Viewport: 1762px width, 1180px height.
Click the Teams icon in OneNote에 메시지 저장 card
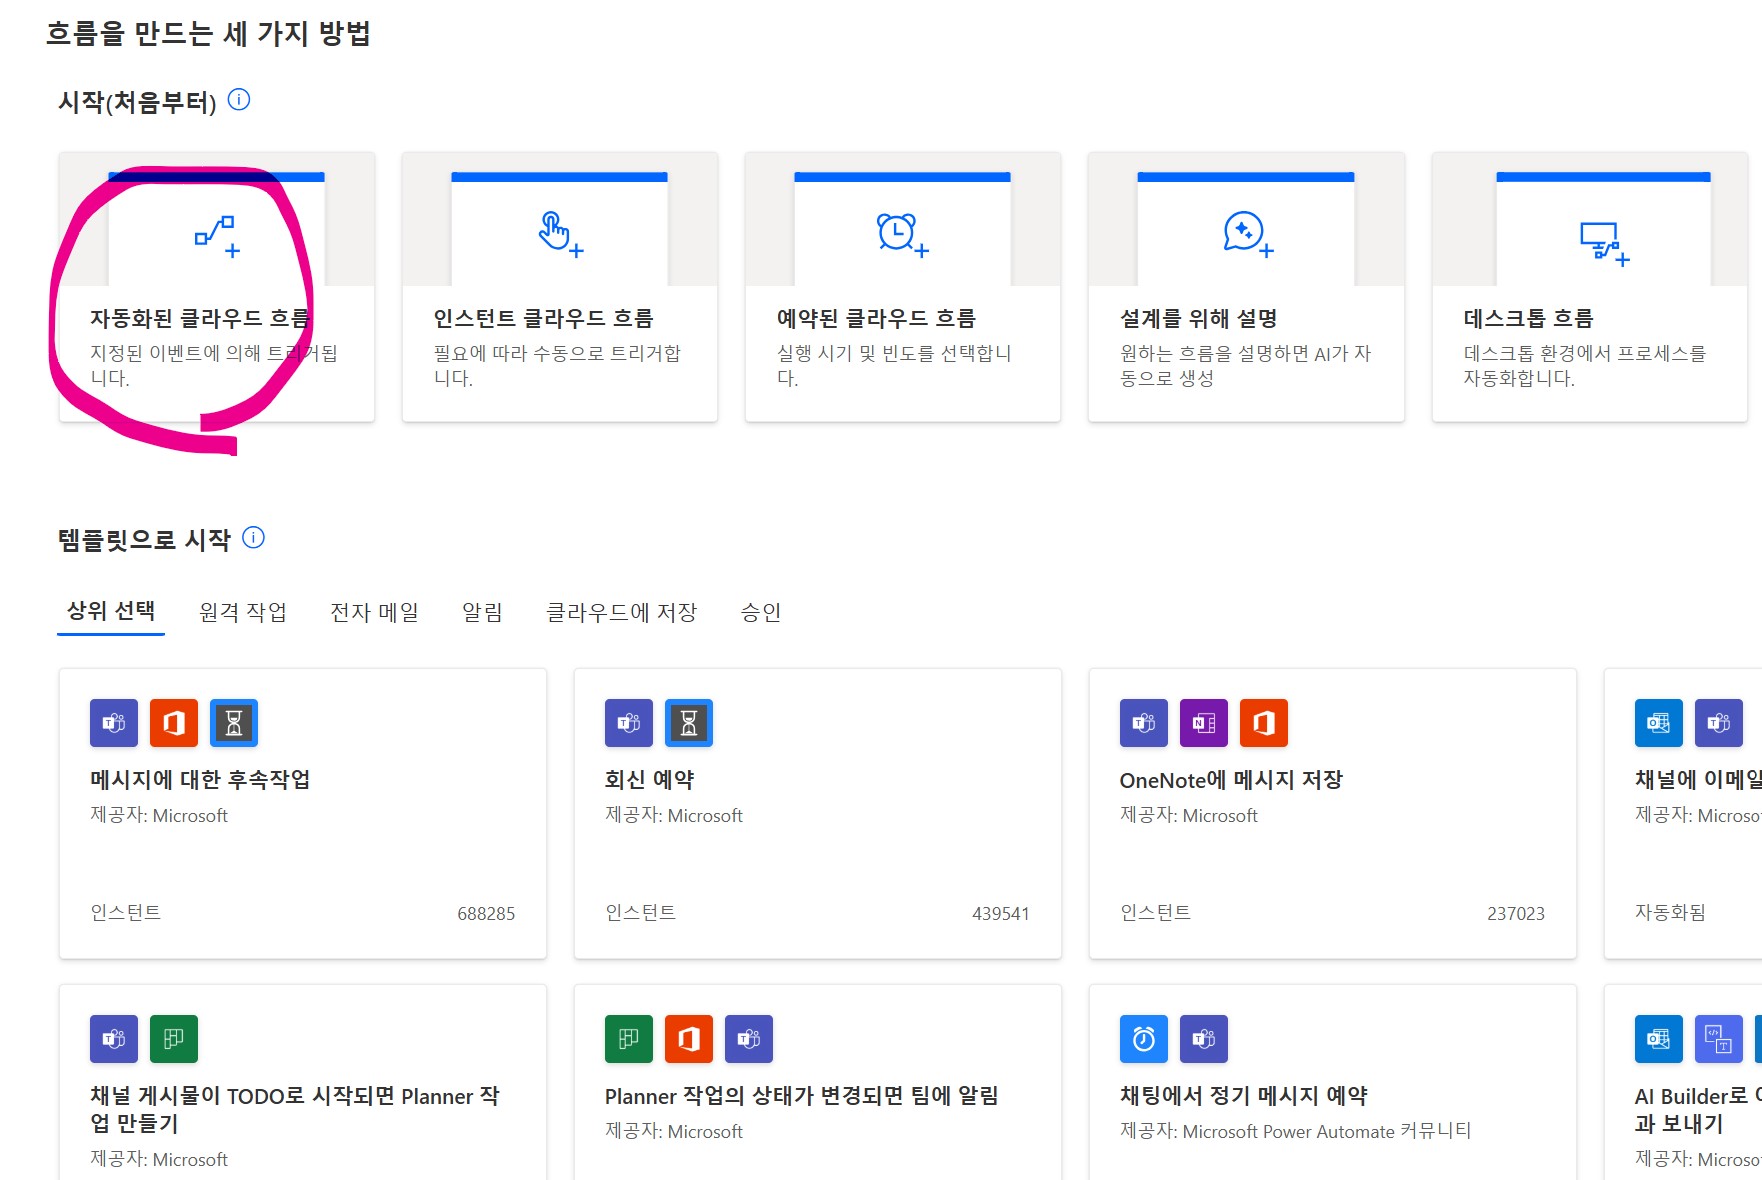[1144, 723]
